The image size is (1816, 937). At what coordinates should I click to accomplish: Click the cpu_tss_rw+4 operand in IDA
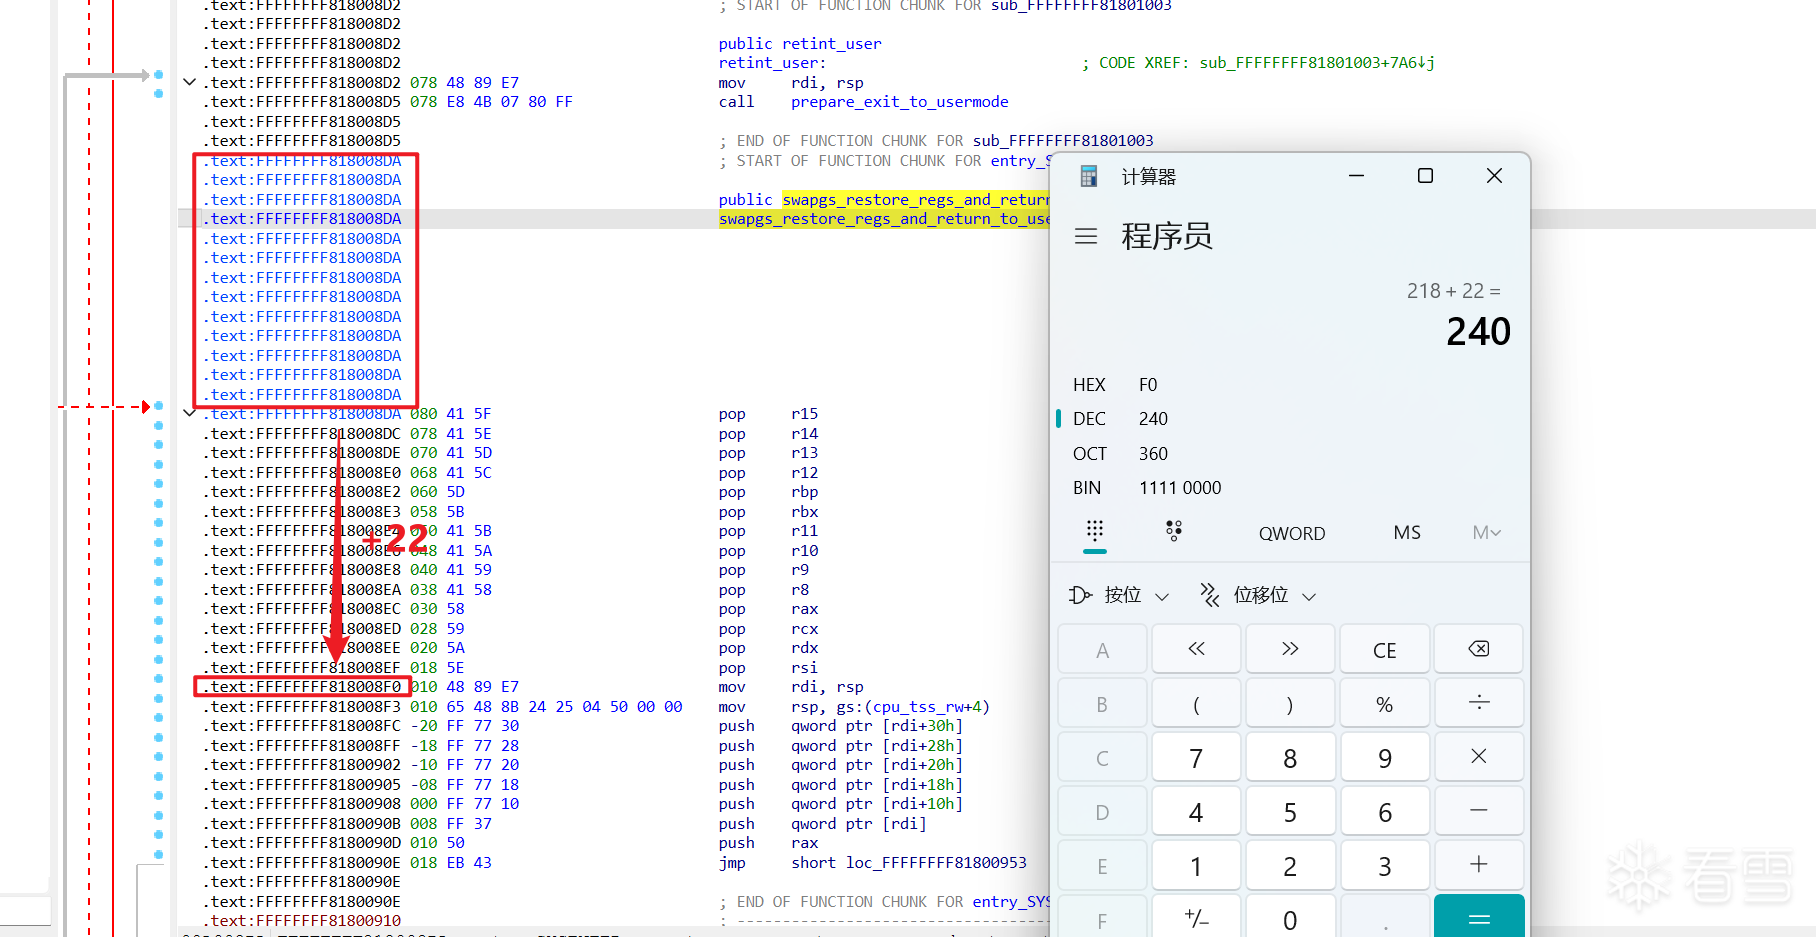click(927, 707)
